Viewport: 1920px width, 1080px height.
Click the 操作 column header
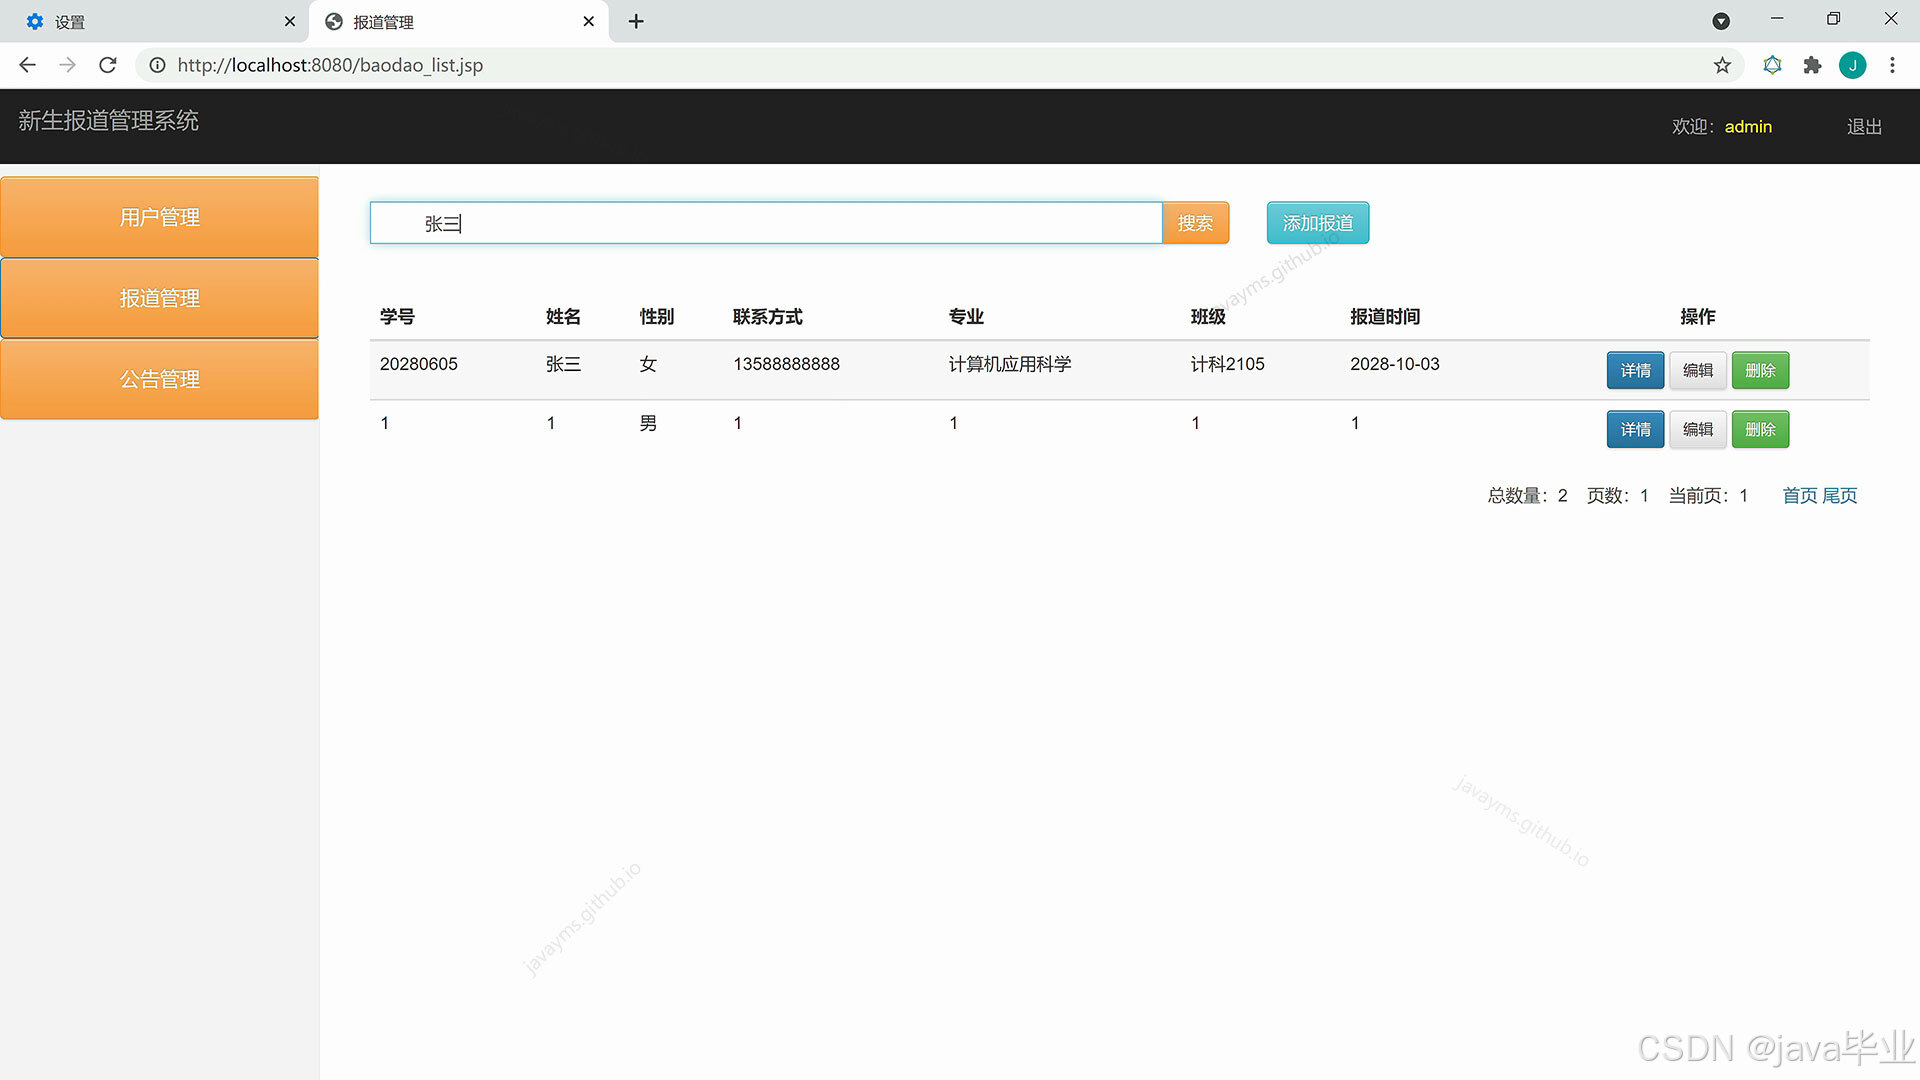point(1698,316)
